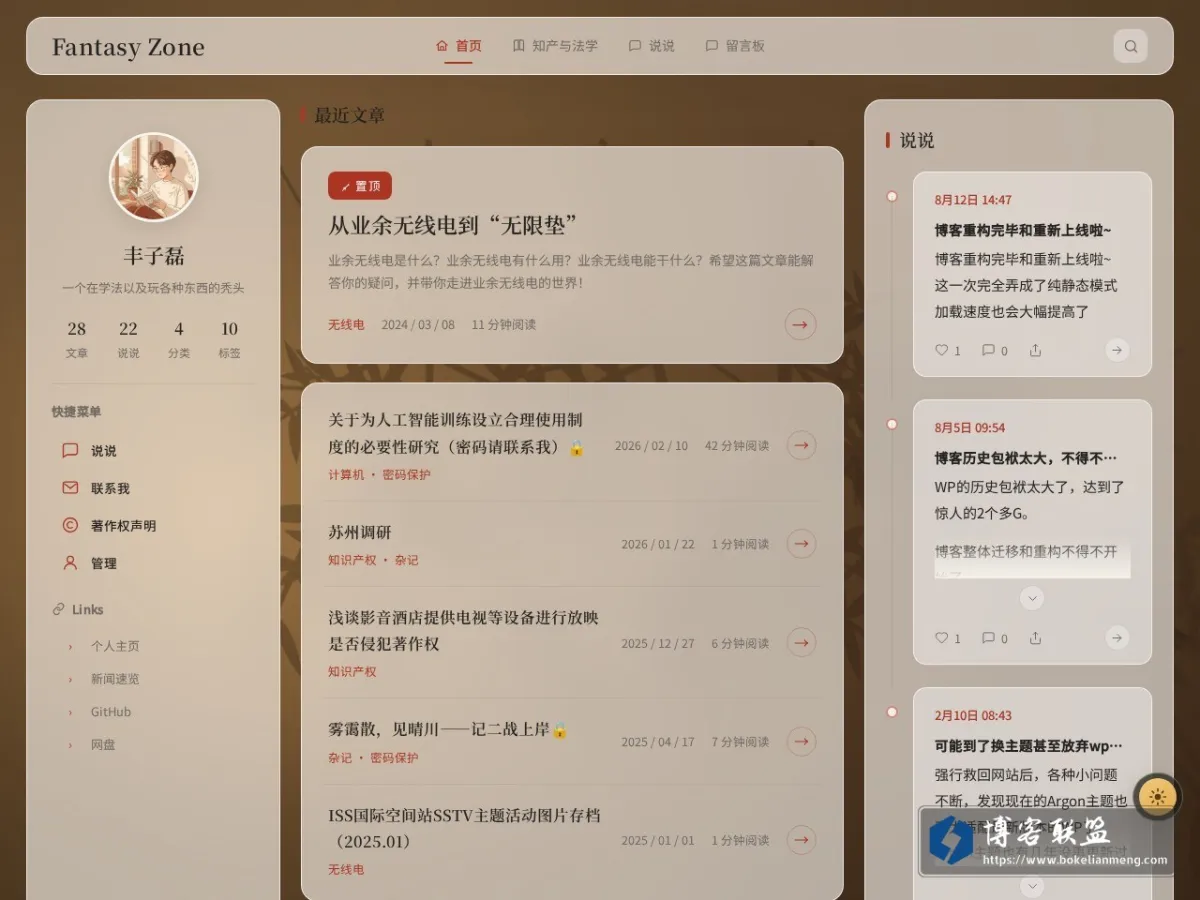Open 著作权声明 in the quick menu
The height and width of the screenshot is (900, 1200).
coord(153,526)
